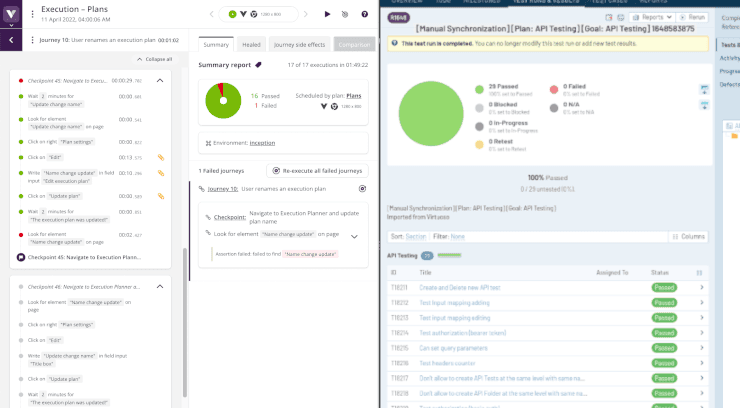Go to previous execution arrow
The width and height of the screenshot is (740, 408).
(211, 14)
